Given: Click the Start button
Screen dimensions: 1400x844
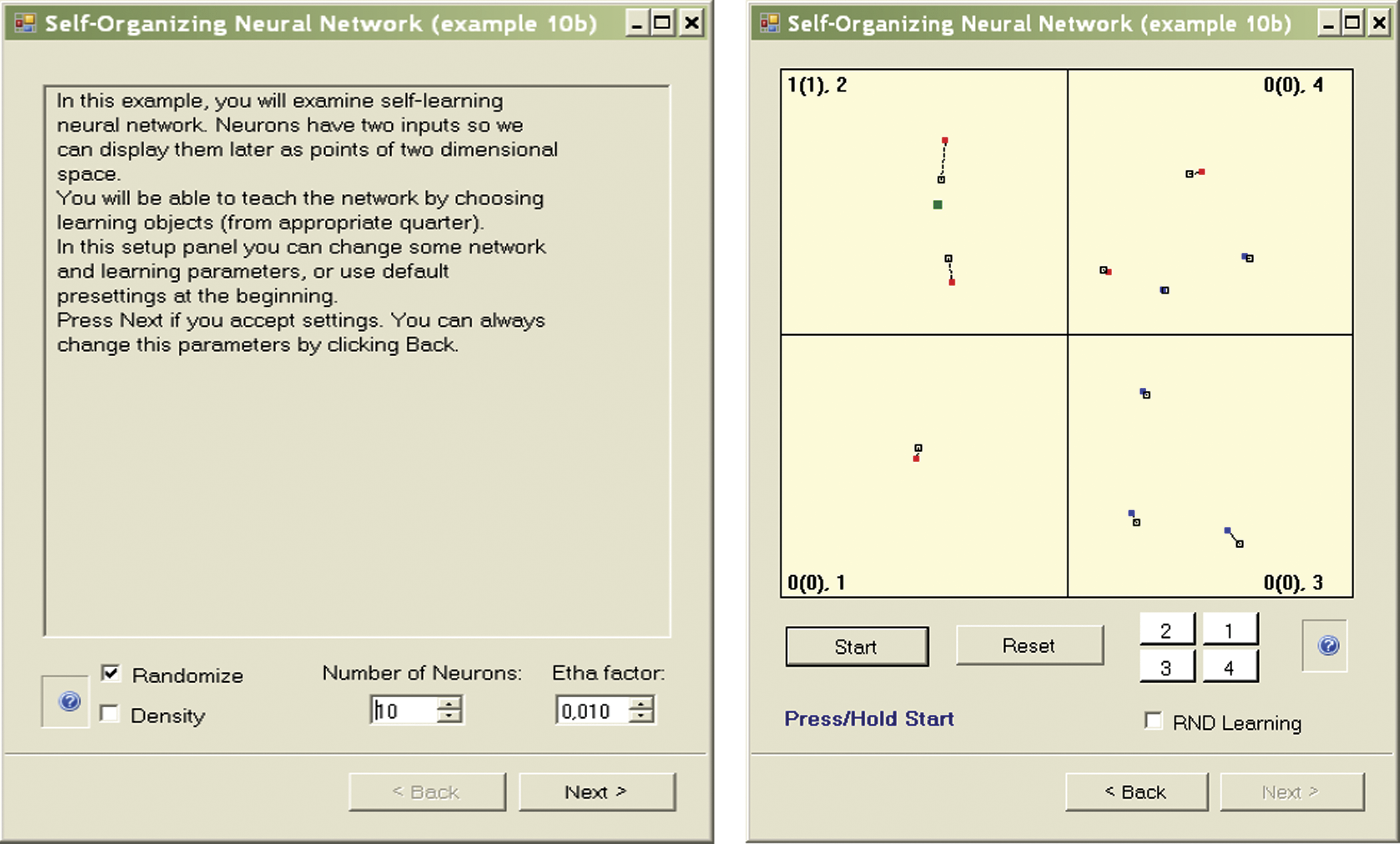Looking at the screenshot, I should click(x=857, y=646).
